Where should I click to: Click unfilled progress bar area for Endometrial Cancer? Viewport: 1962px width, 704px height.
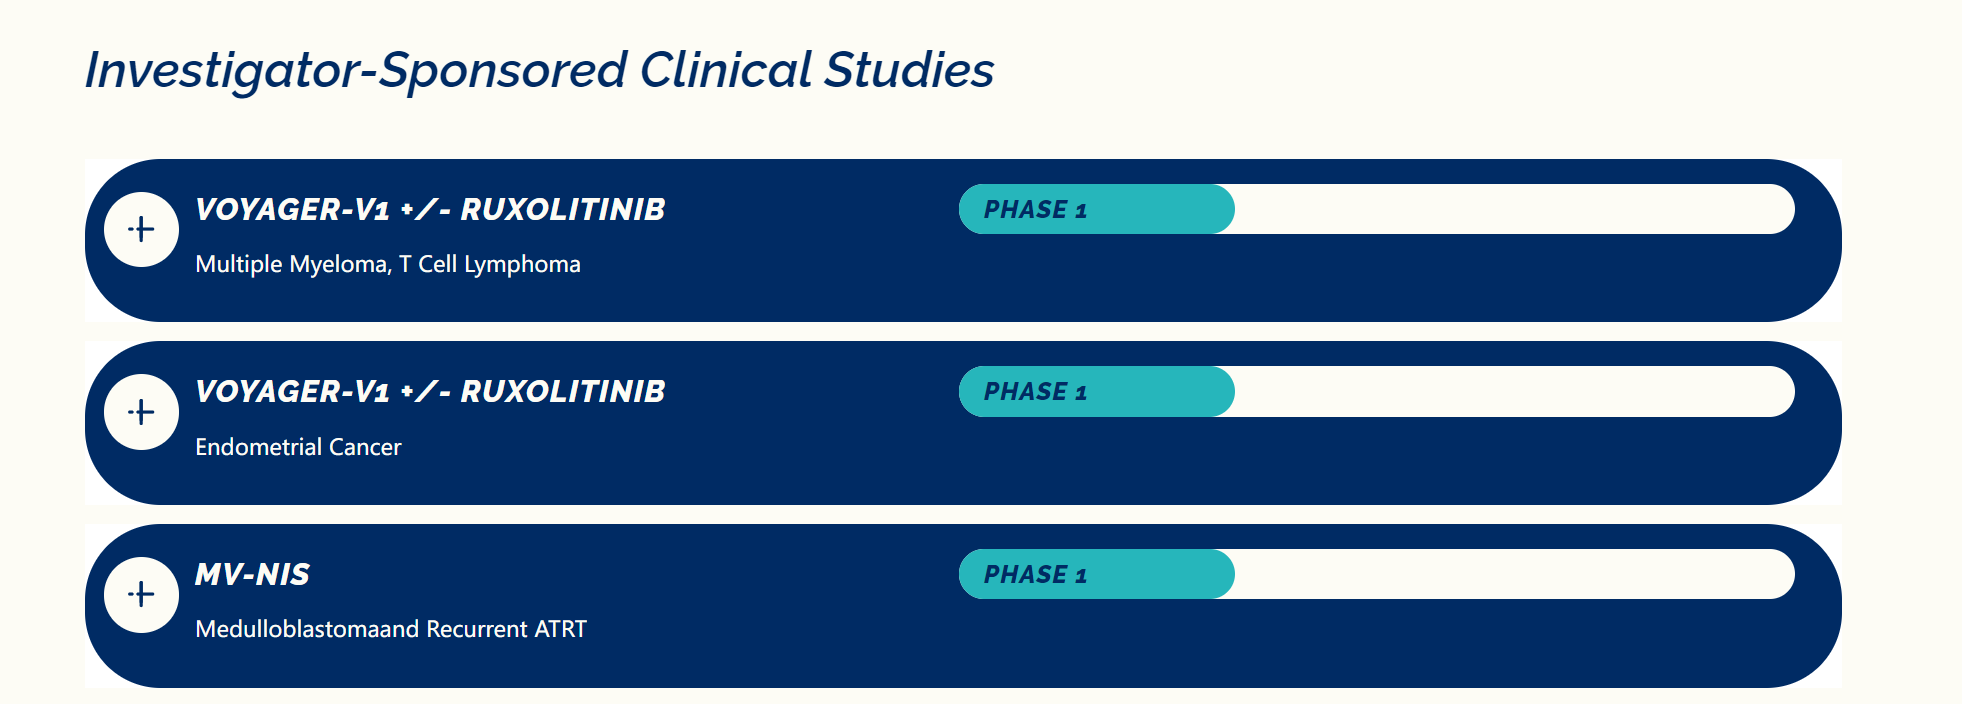pyautogui.click(x=1510, y=392)
